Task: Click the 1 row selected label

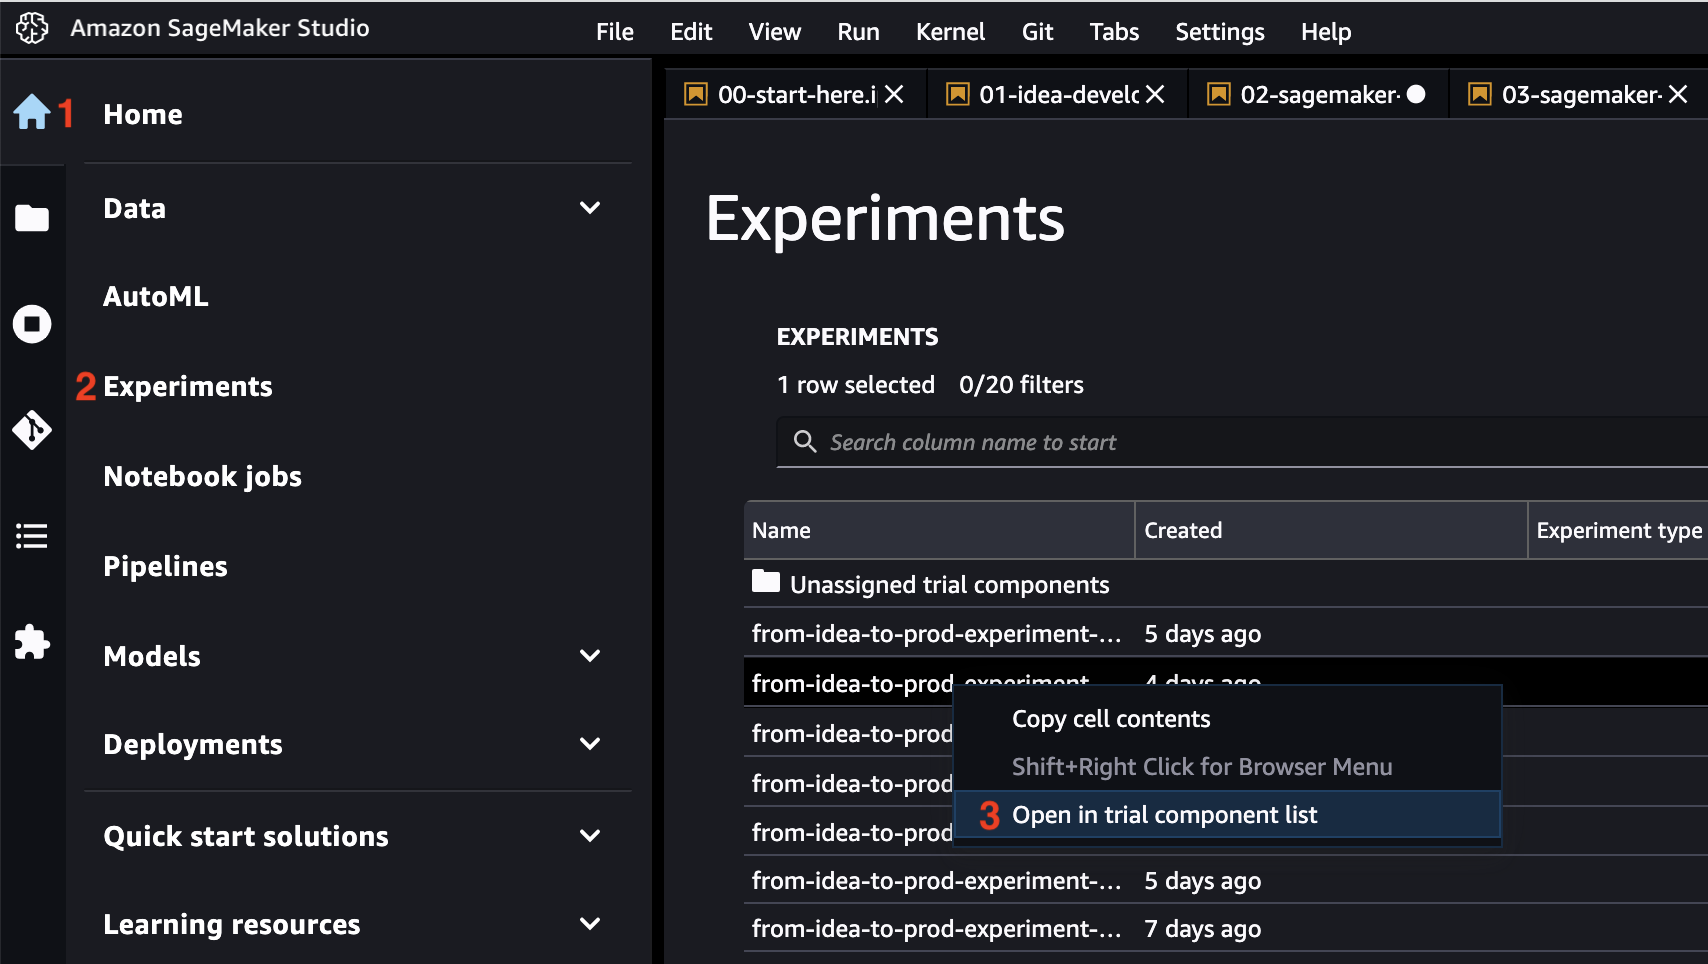Action: click(856, 385)
